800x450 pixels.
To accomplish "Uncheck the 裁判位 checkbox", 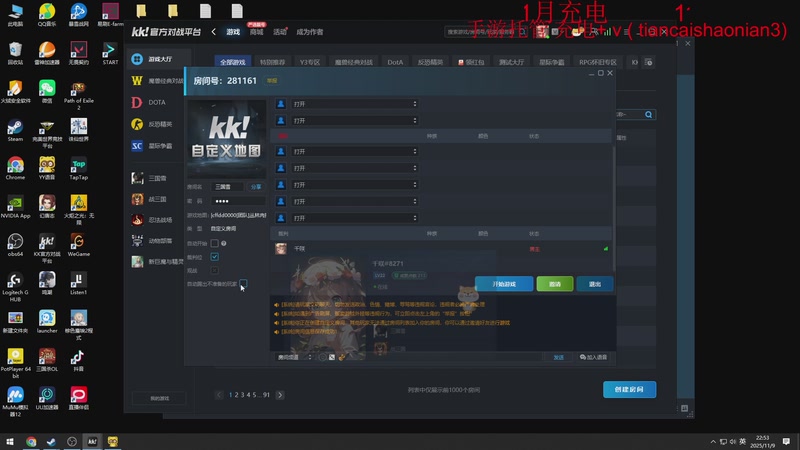I will [215, 257].
